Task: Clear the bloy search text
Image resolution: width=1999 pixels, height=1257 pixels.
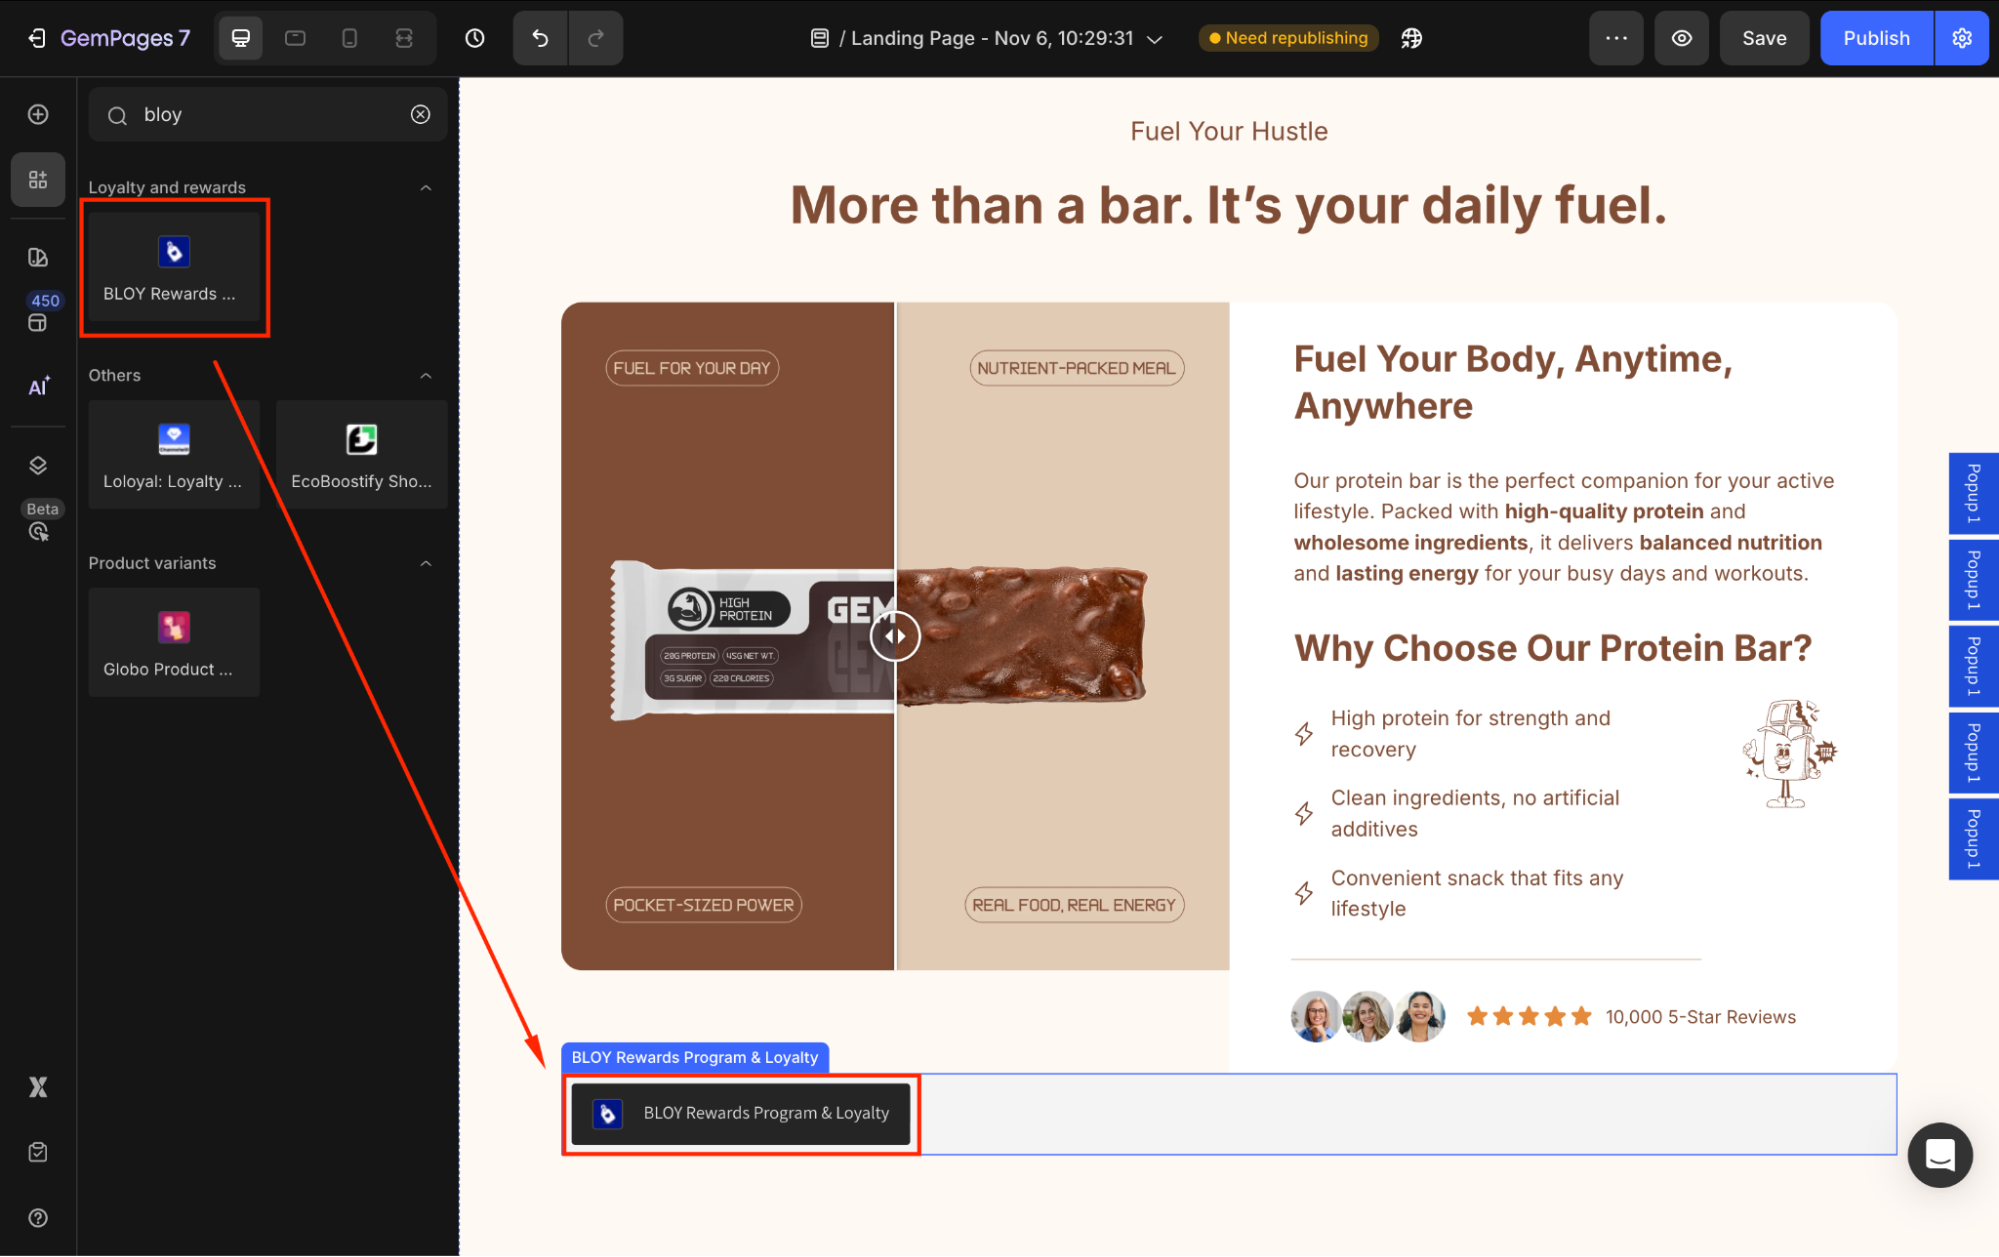Action: pos(421,114)
